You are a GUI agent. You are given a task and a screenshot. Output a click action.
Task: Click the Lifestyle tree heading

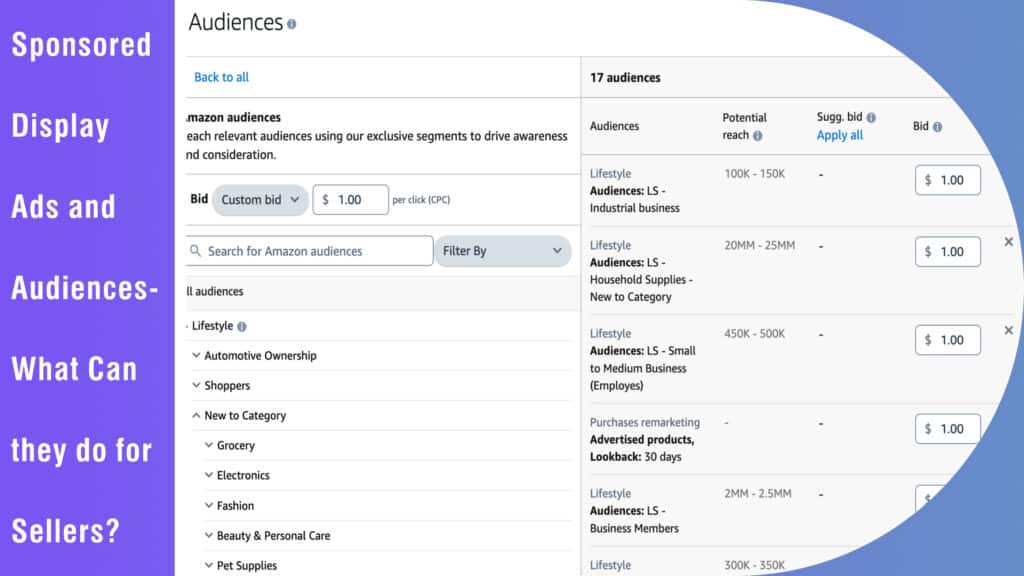(x=212, y=326)
